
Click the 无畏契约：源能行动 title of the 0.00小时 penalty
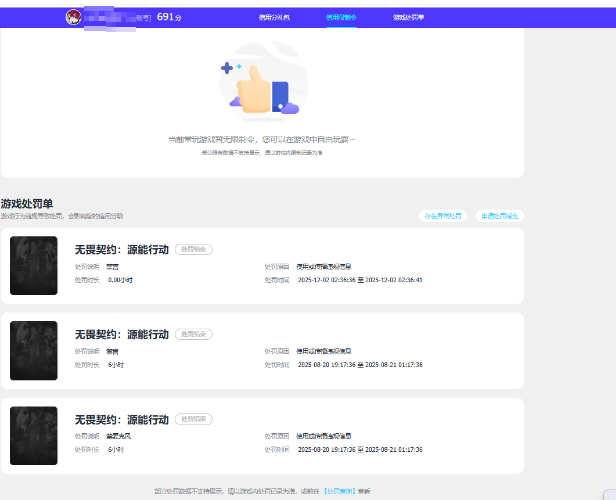[x=122, y=249]
